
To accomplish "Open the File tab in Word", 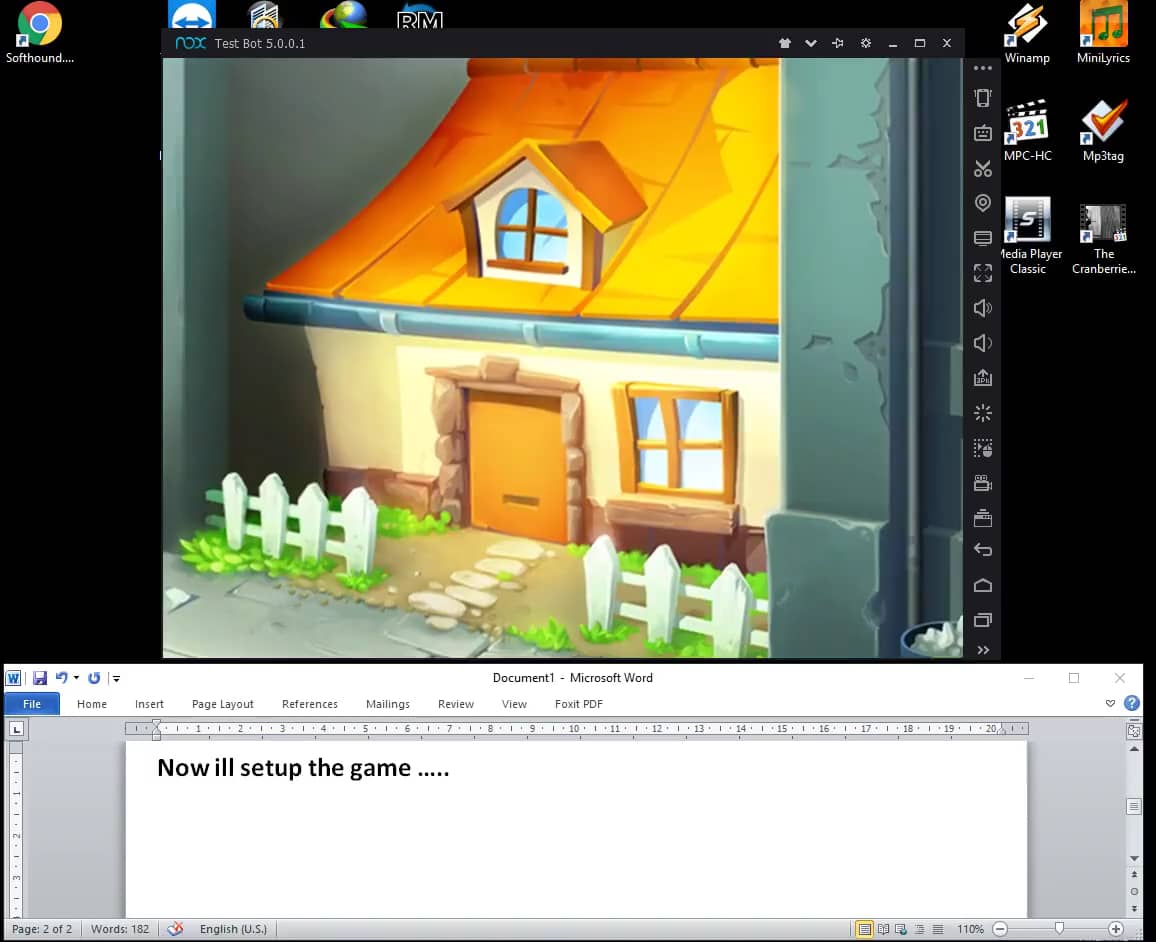I will tap(32, 704).
